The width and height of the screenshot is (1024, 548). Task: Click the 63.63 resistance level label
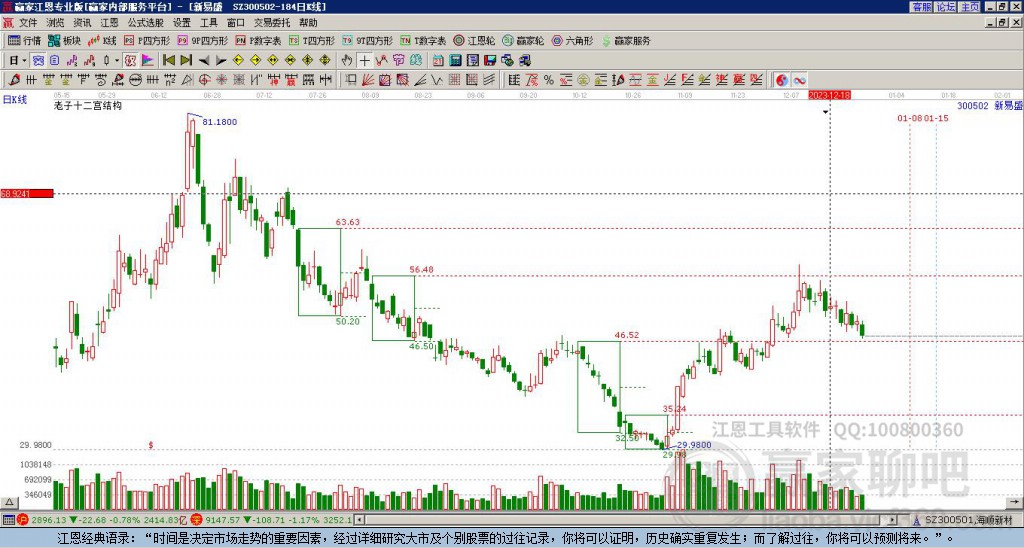pyautogui.click(x=347, y=222)
